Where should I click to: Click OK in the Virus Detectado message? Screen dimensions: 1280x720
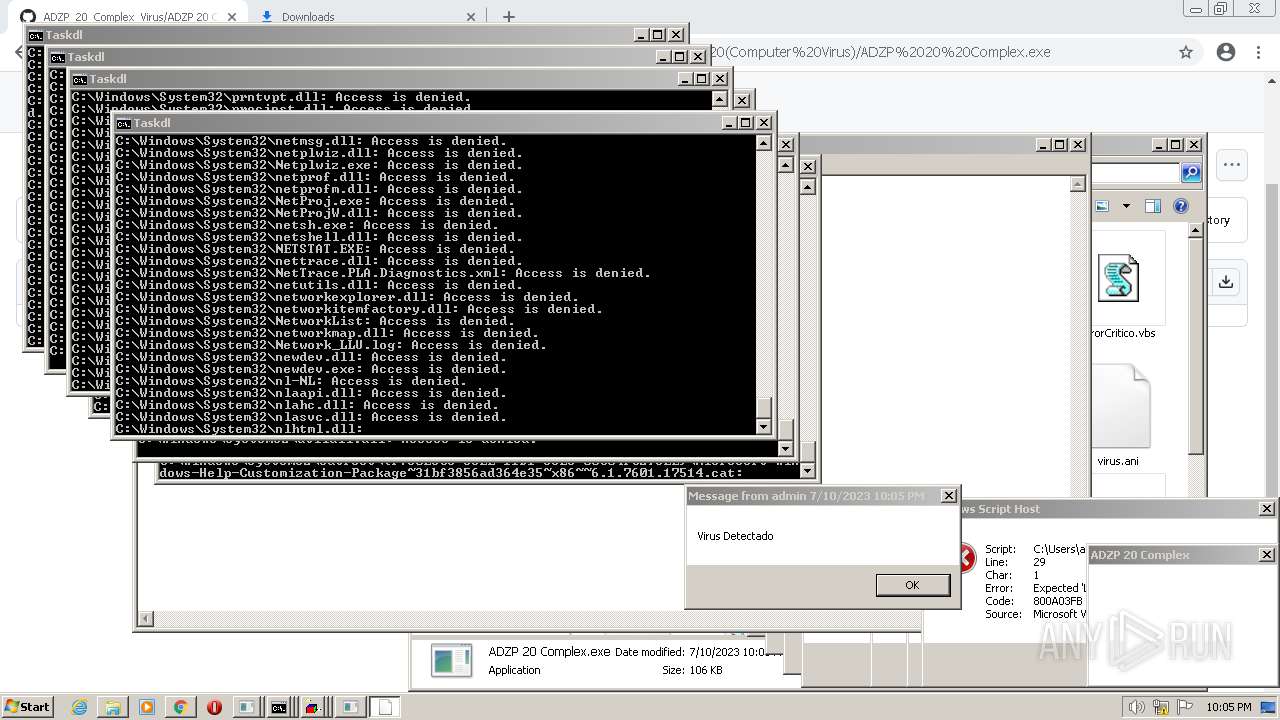912,585
